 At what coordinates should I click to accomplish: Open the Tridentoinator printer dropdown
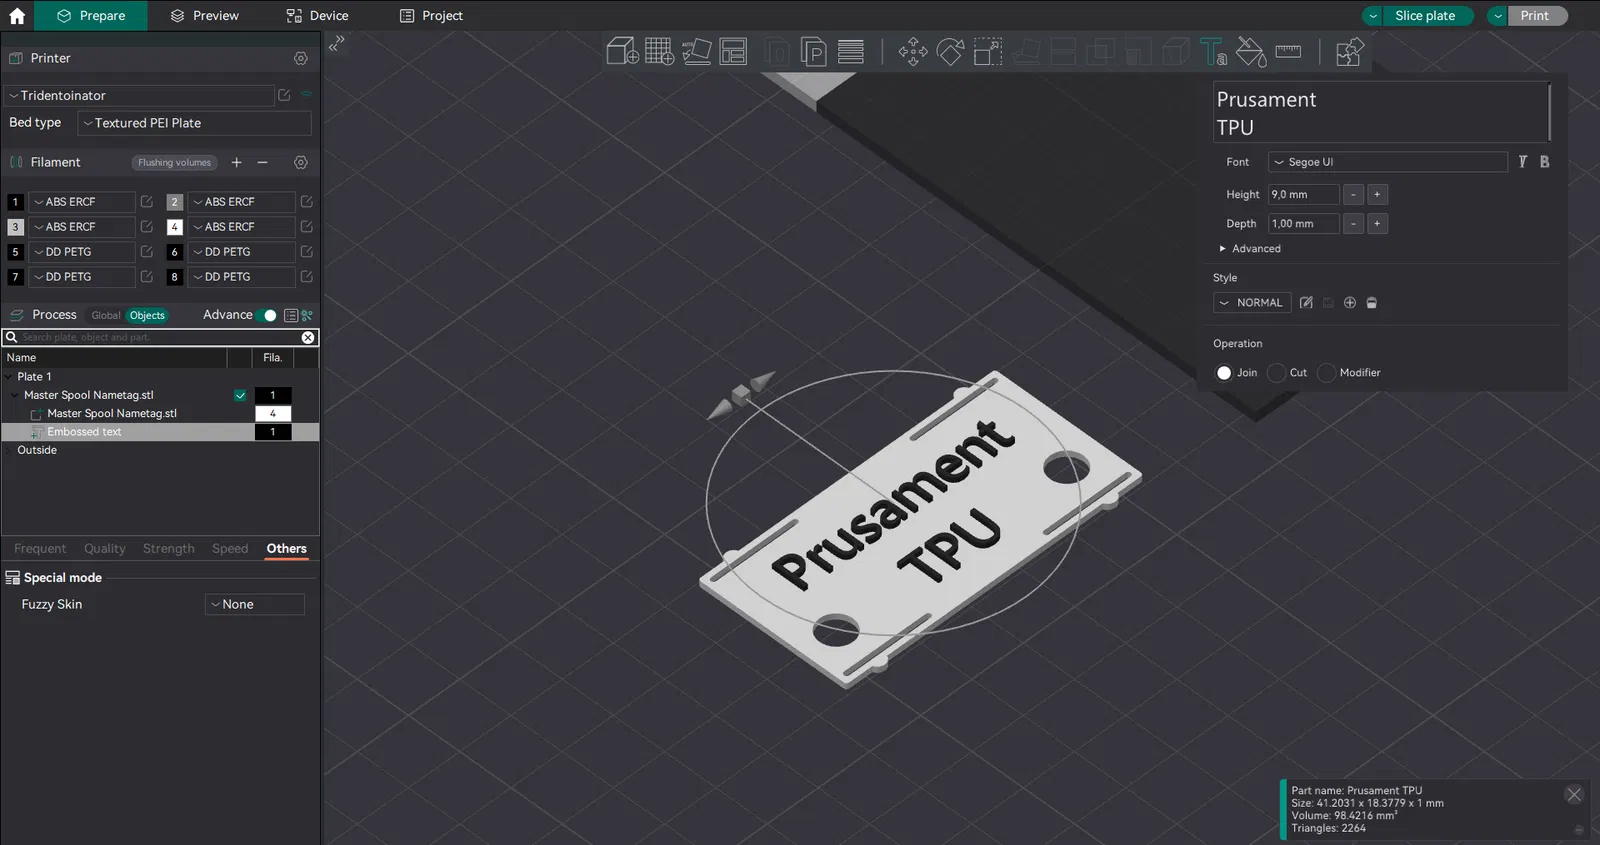[140, 96]
